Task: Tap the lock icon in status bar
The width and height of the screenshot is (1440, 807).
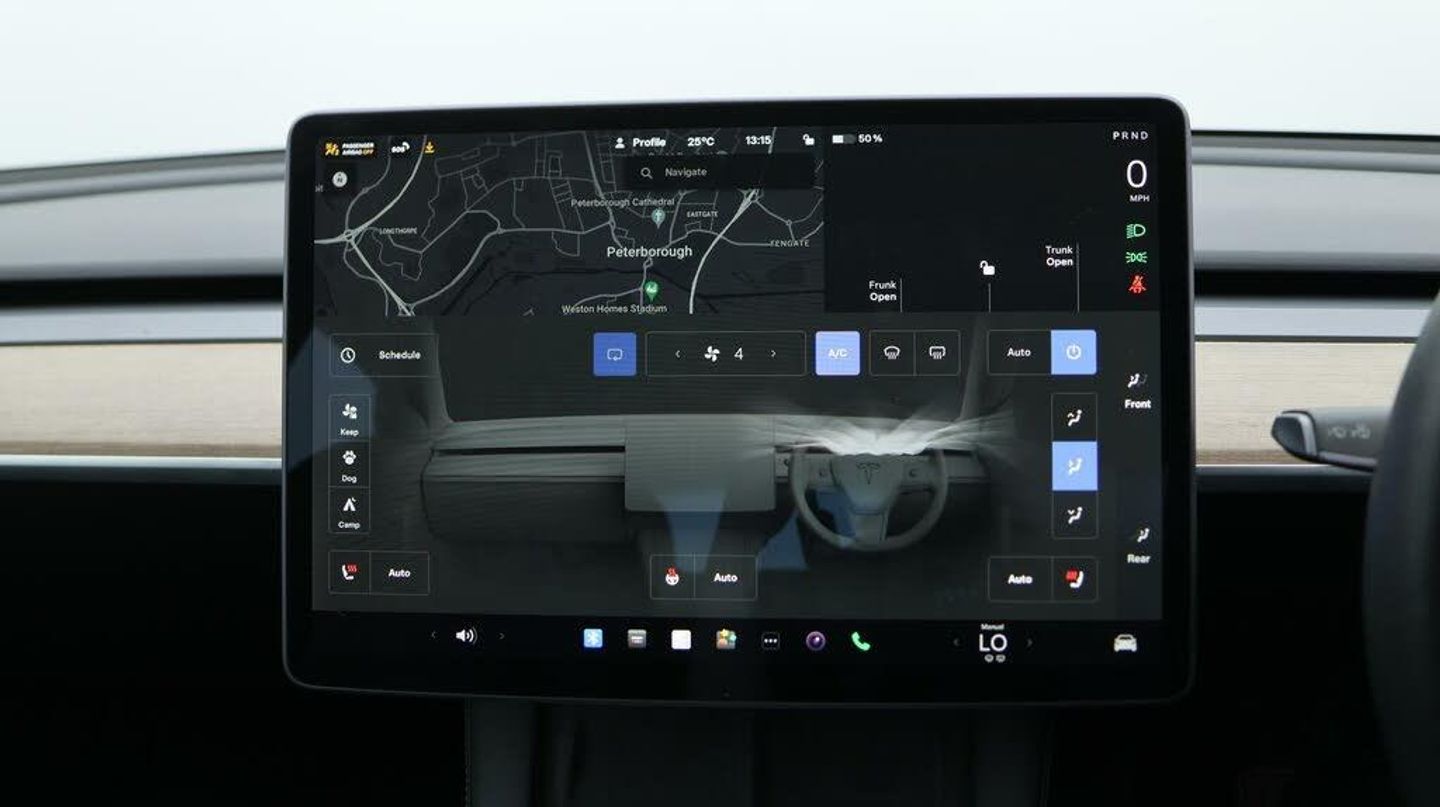Action: click(x=808, y=140)
